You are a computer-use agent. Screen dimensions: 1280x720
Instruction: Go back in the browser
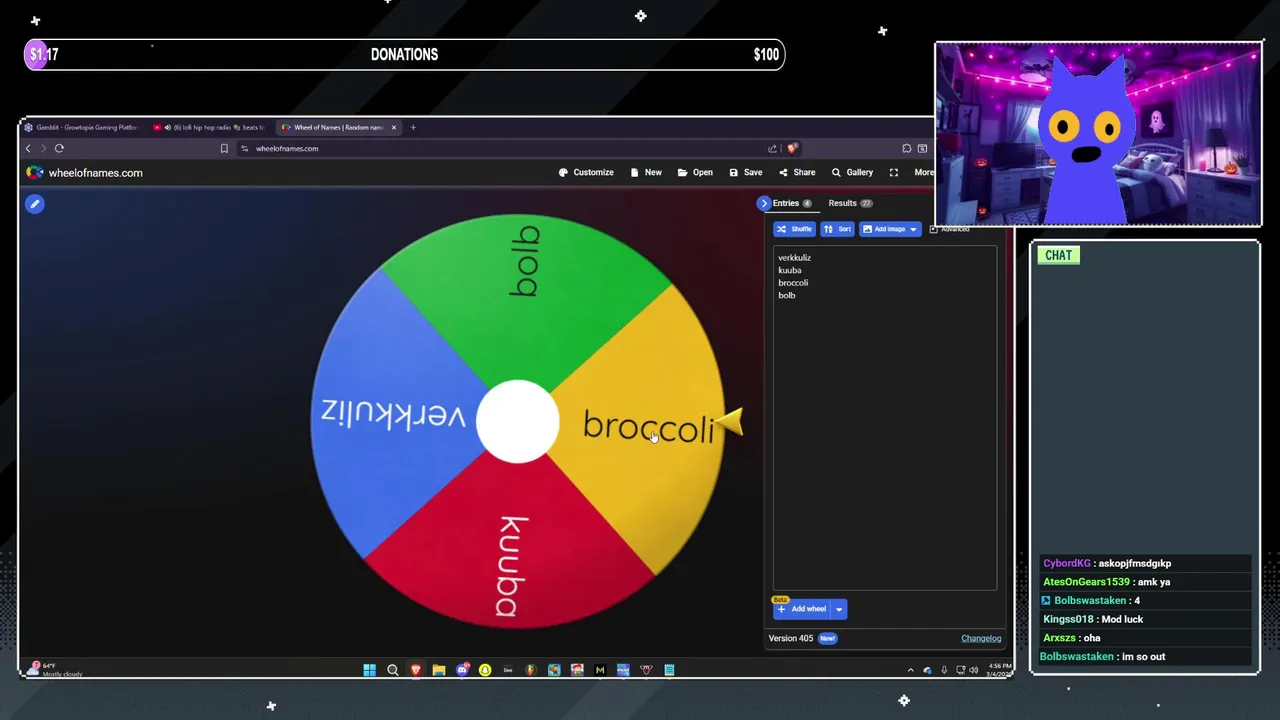[28, 148]
